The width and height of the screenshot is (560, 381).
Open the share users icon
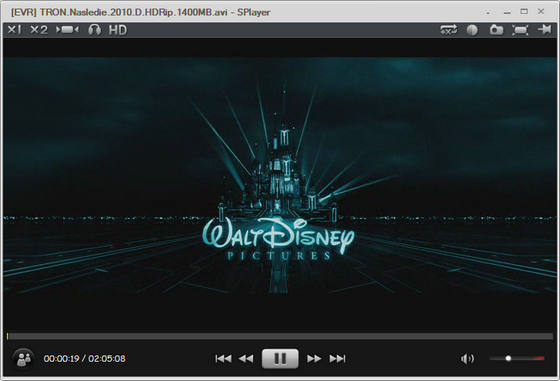tap(24, 359)
